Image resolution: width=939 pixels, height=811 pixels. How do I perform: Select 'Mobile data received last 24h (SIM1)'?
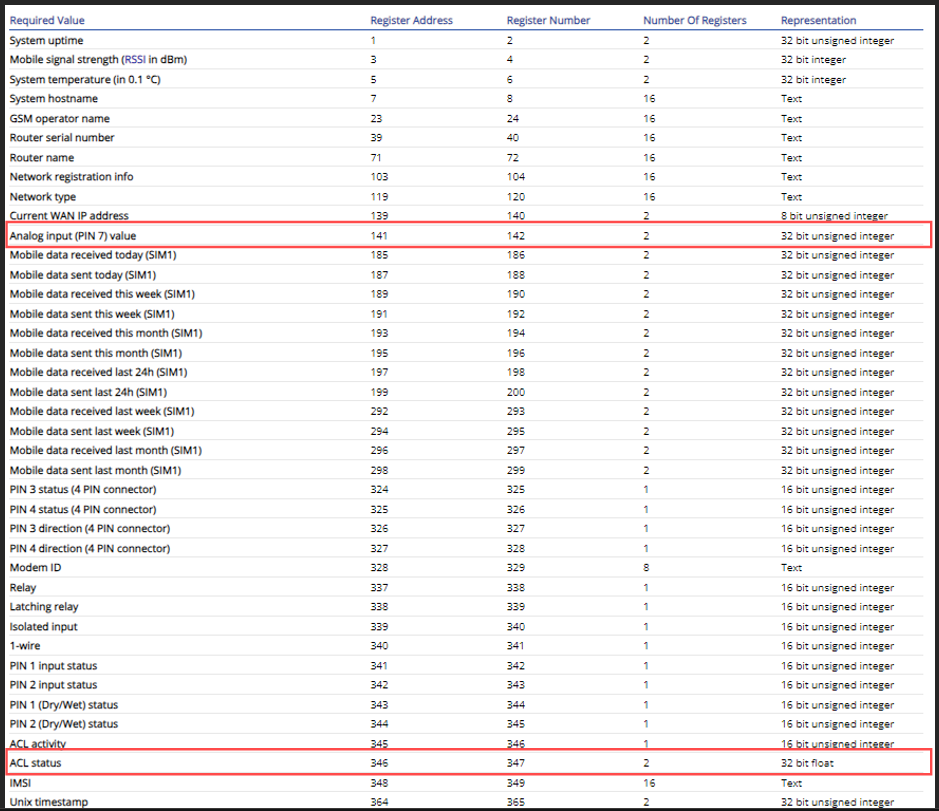[98, 373]
